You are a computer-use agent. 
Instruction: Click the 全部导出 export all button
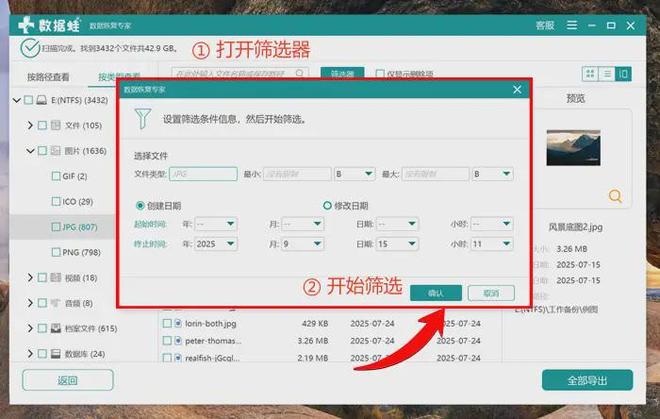click(x=587, y=380)
